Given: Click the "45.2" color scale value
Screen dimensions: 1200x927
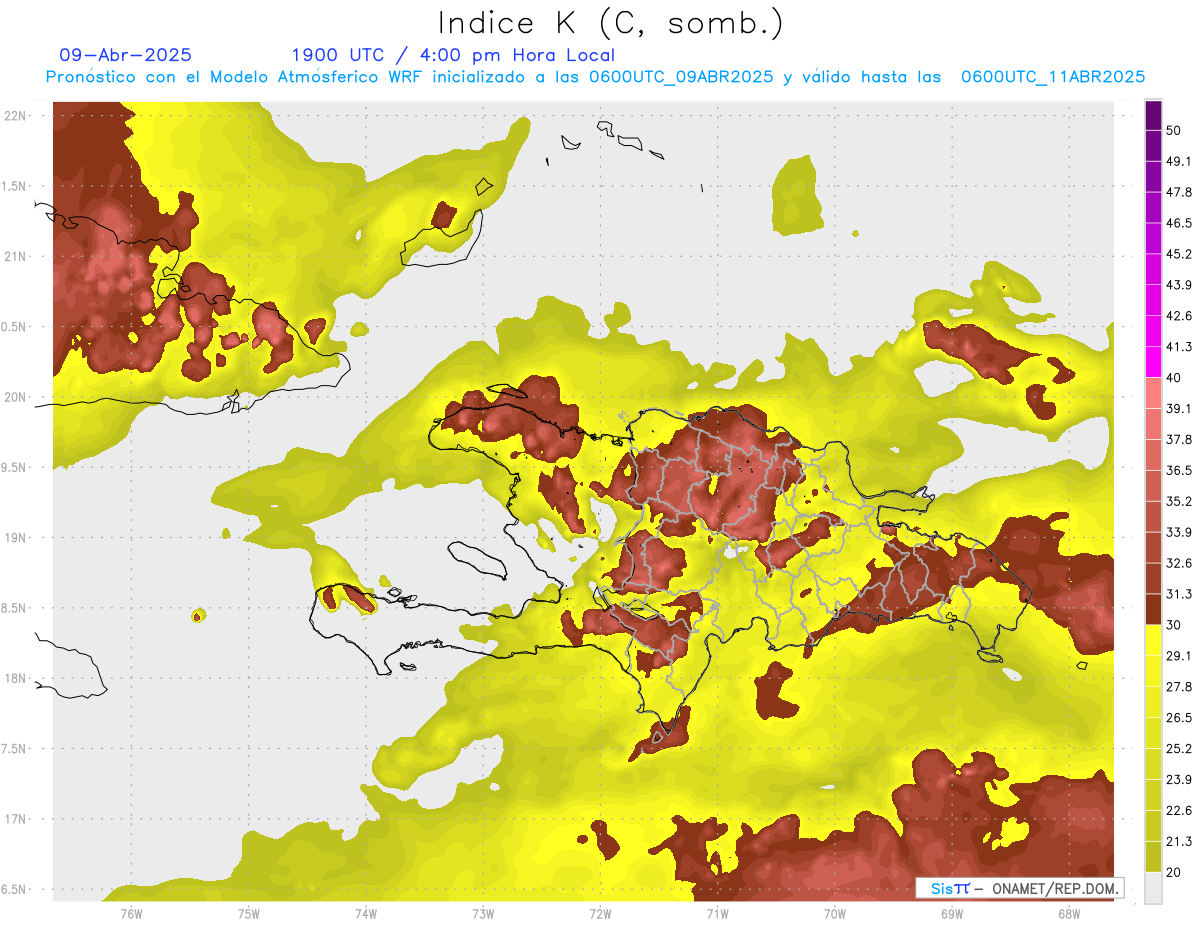Looking at the screenshot, I should (x=1179, y=254).
